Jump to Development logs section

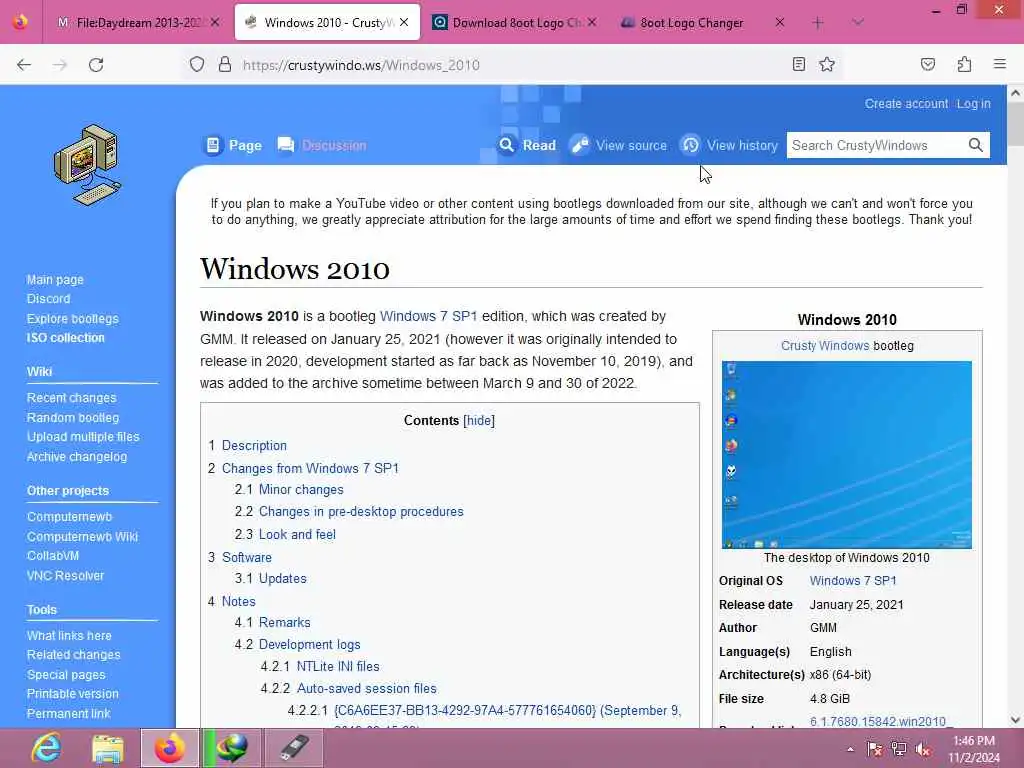(x=310, y=645)
